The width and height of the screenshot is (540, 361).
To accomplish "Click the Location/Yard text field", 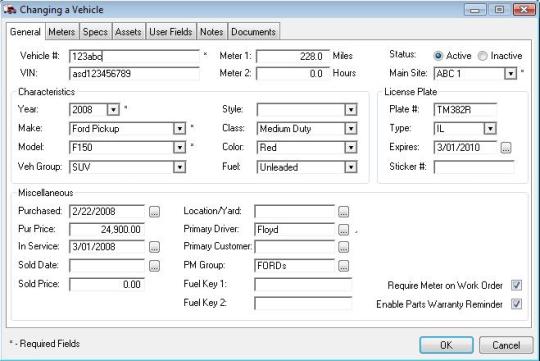I will [294, 212].
